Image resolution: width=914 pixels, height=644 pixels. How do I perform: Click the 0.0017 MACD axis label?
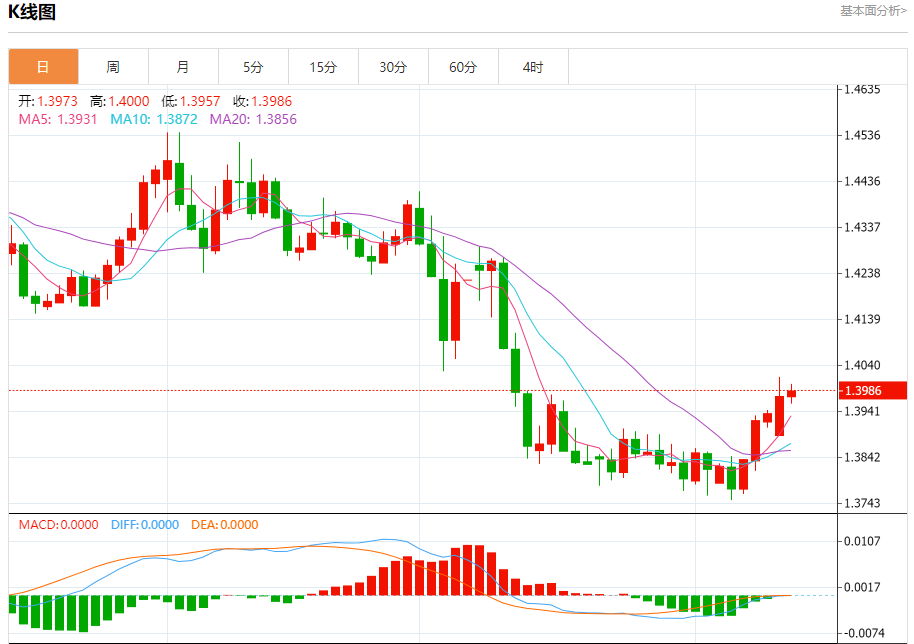862,587
